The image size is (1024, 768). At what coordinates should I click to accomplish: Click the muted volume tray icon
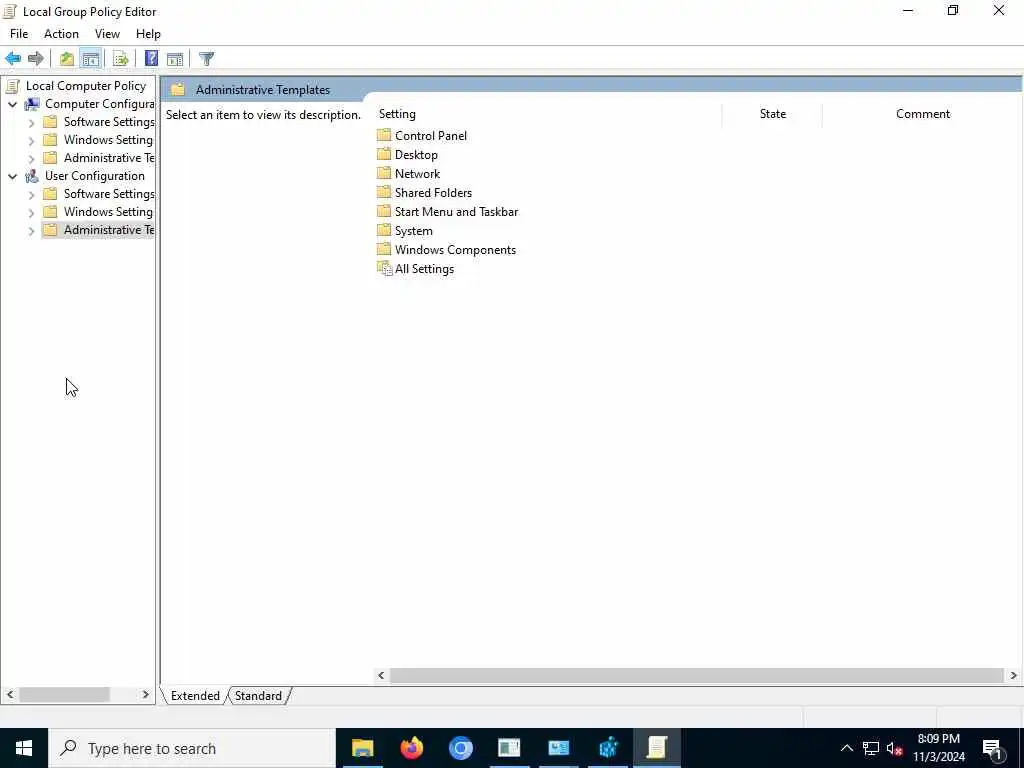[x=894, y=748]
